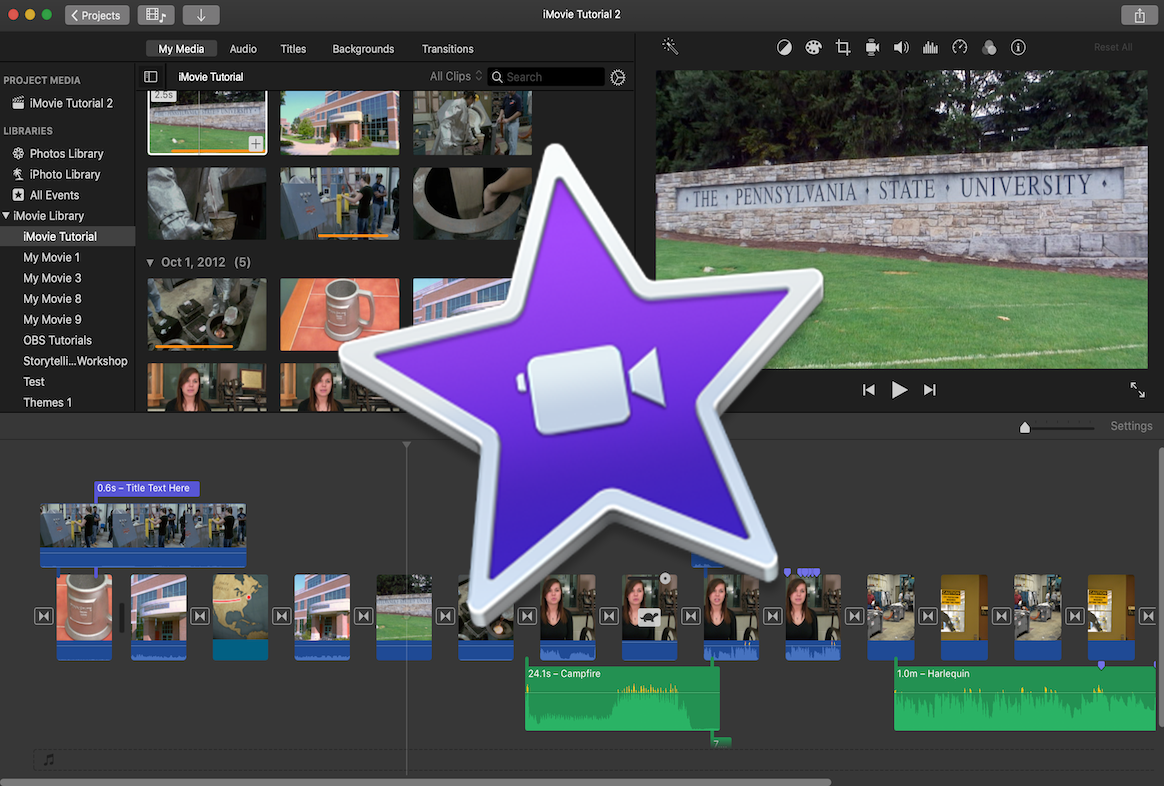Image resolution: width=1164 pixels, height=786 pixels.
Task: Switch to the Audio tab
Action: coord(243,49)
